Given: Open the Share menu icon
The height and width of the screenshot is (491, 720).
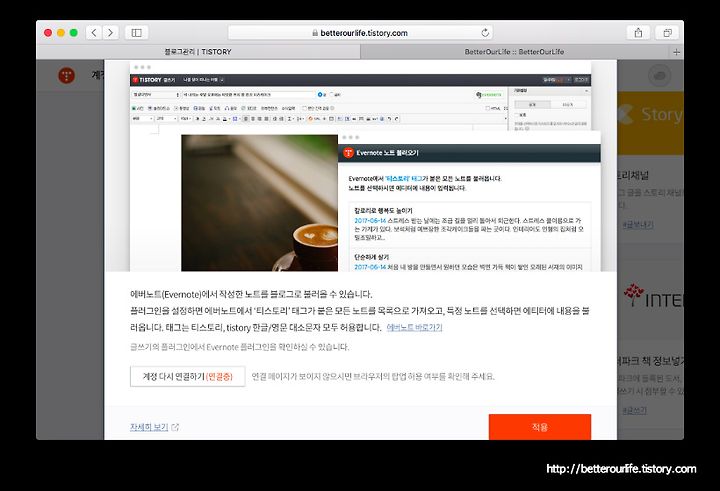Looking at the screenshot, I should coord(638,33).
